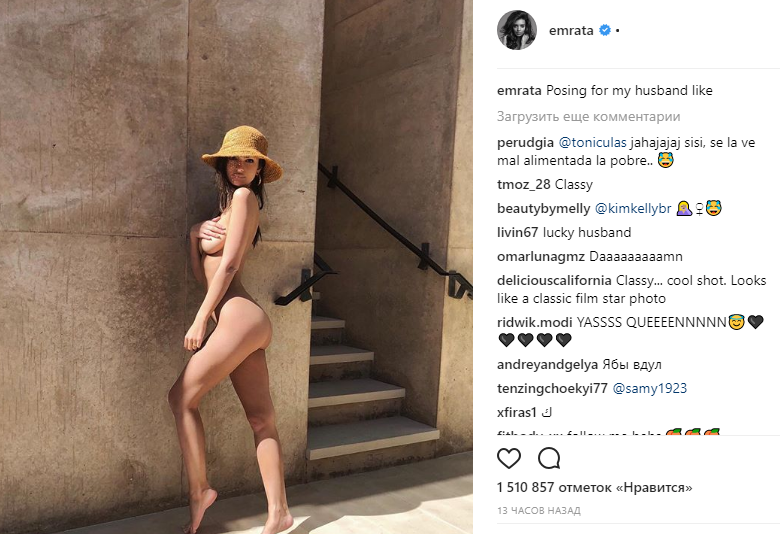This screenshot has height=534, width=780.
Task: Visit andreyandgelya commenter profile
Action: click(547, 364)
